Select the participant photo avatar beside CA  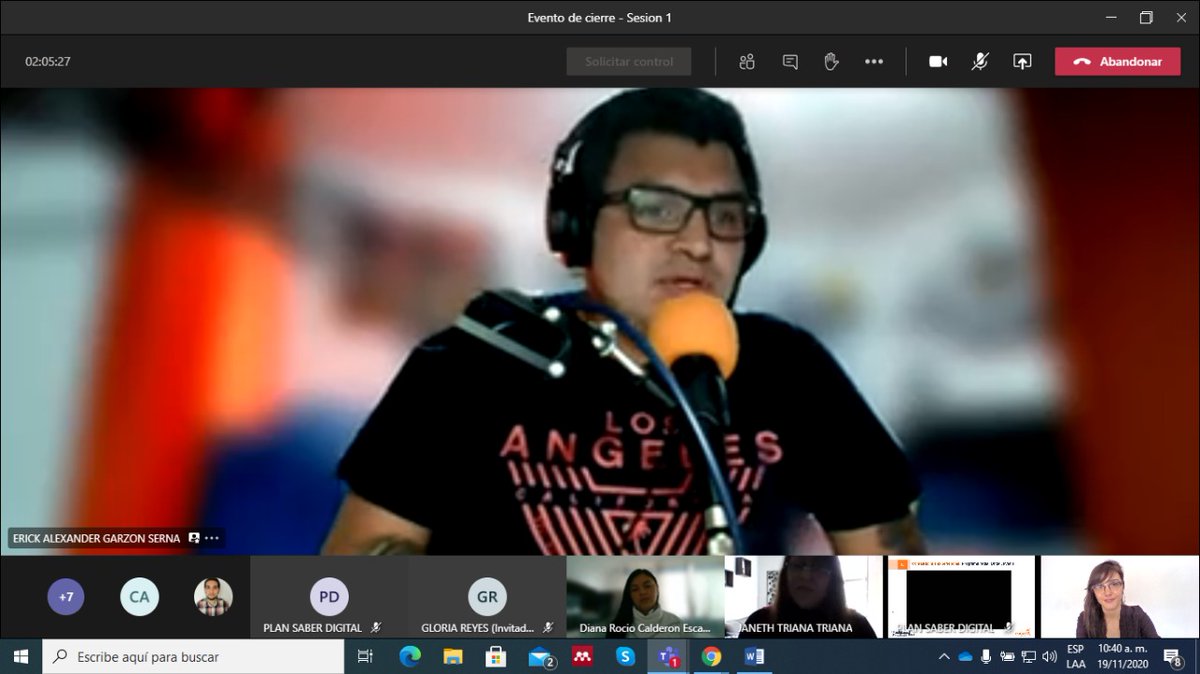213,597
